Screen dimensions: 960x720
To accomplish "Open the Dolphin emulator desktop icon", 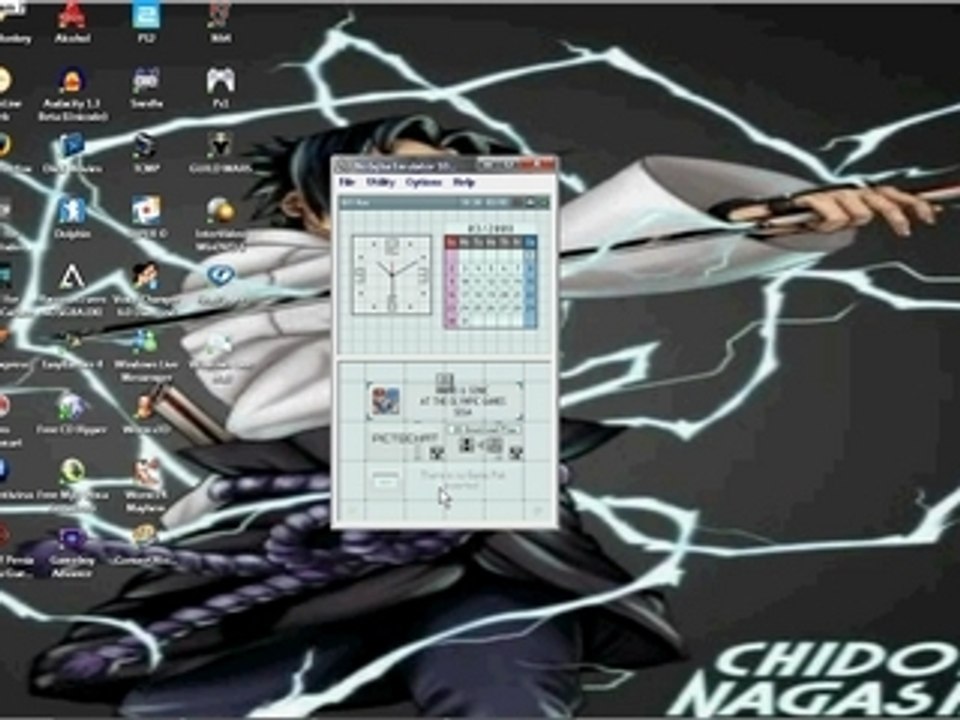I will pos(72,219).
